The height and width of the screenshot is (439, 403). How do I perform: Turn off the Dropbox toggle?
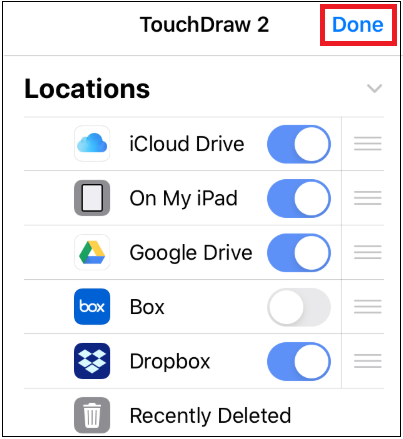click(299, 361)
